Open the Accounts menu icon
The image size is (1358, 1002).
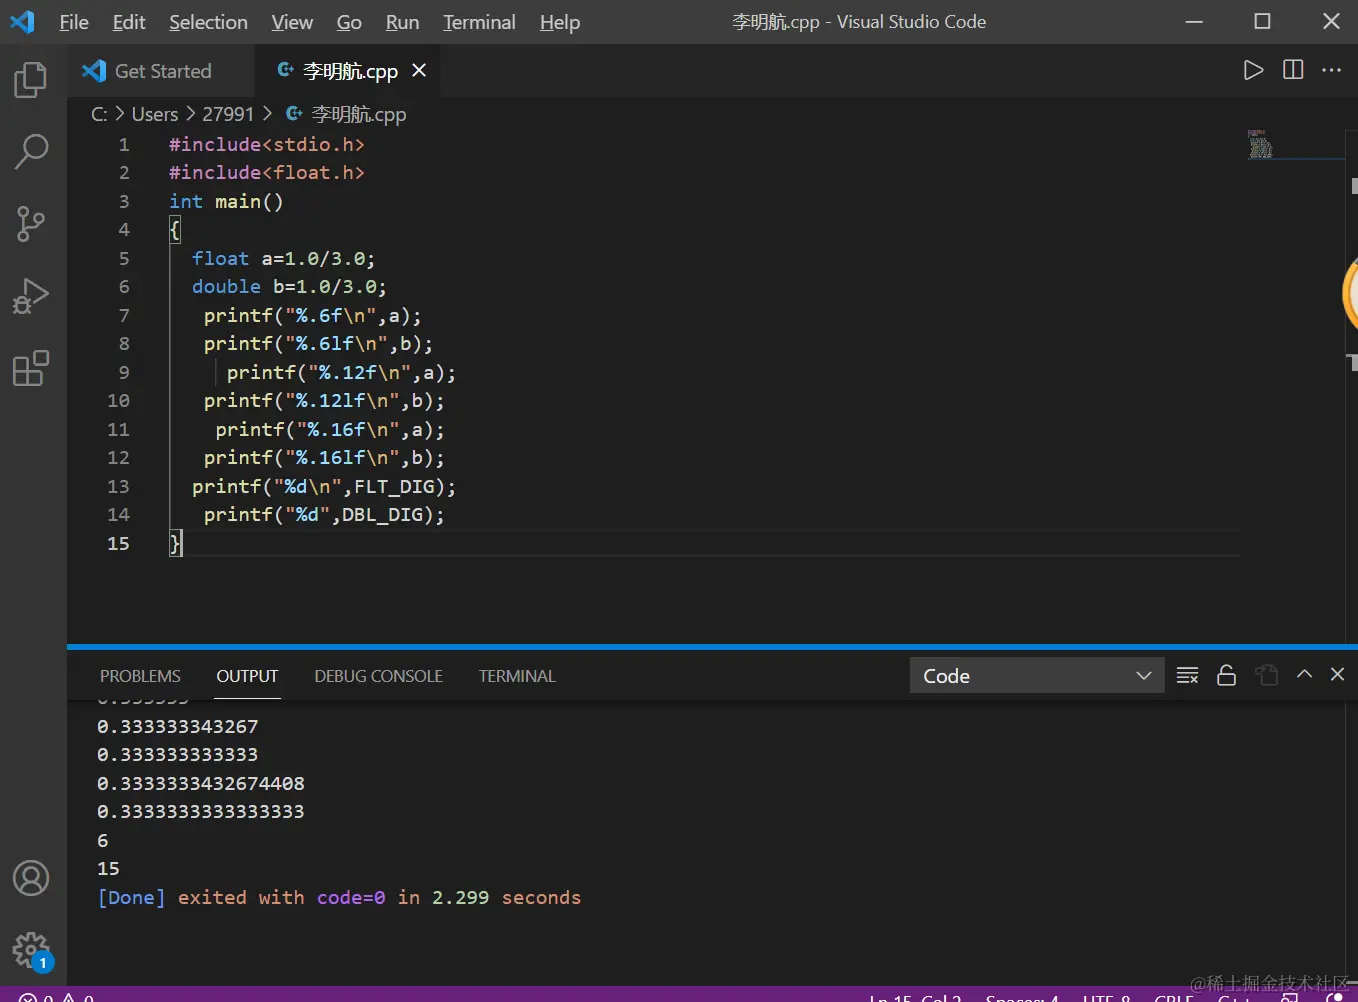click(x=31, y=878)
